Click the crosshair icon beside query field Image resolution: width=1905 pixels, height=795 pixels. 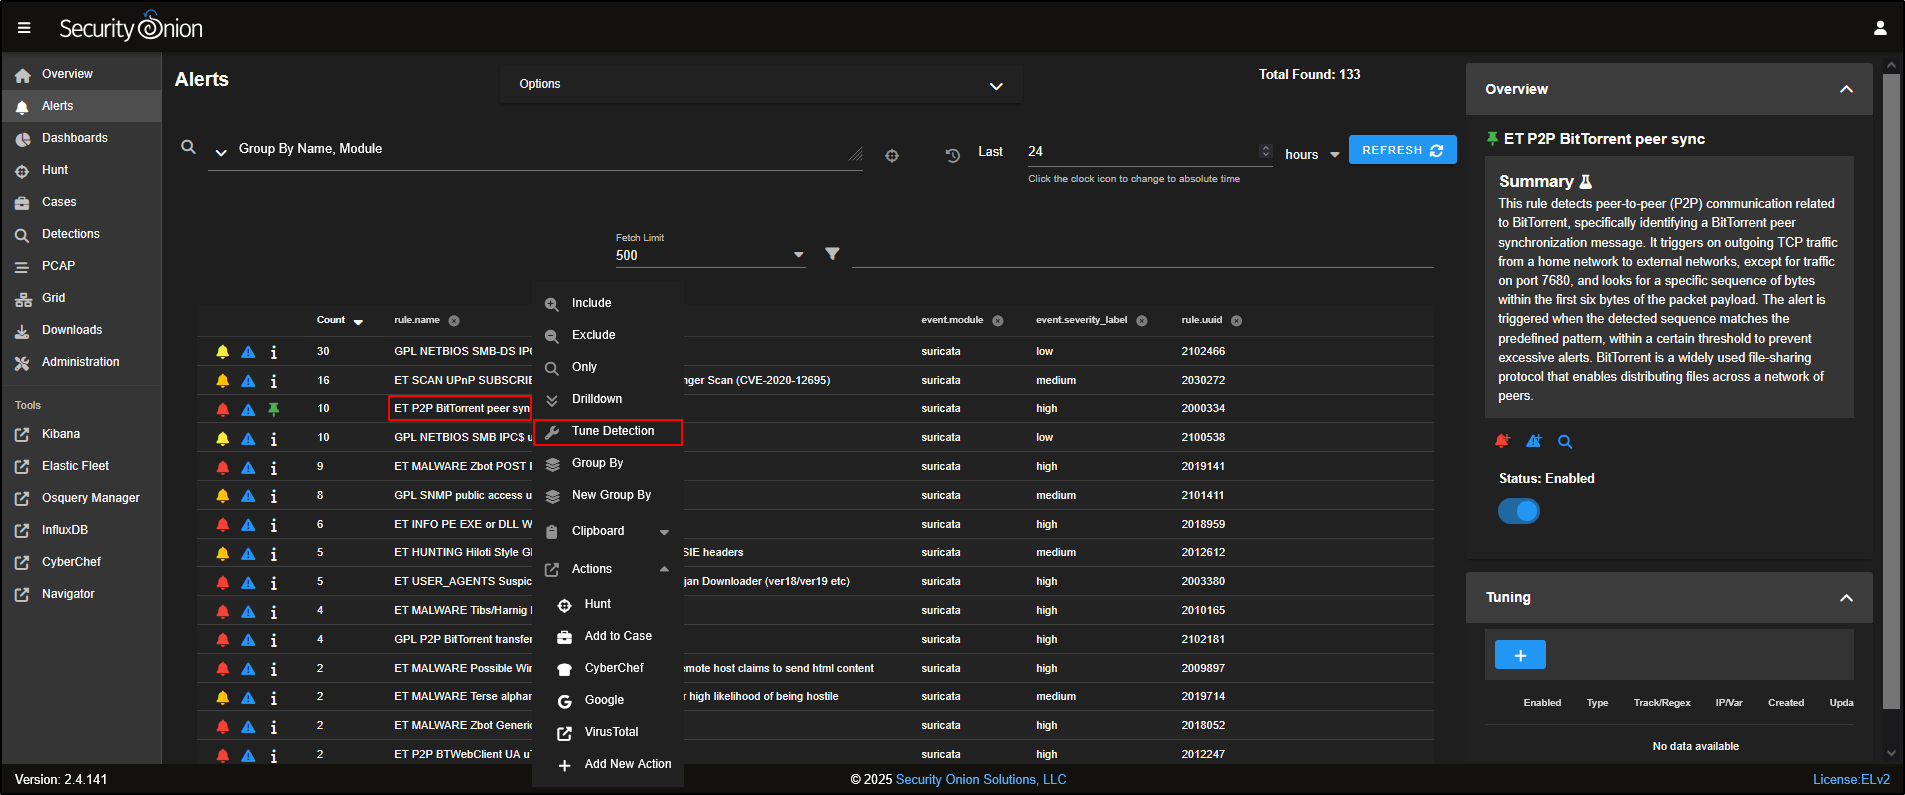(892, 156)
